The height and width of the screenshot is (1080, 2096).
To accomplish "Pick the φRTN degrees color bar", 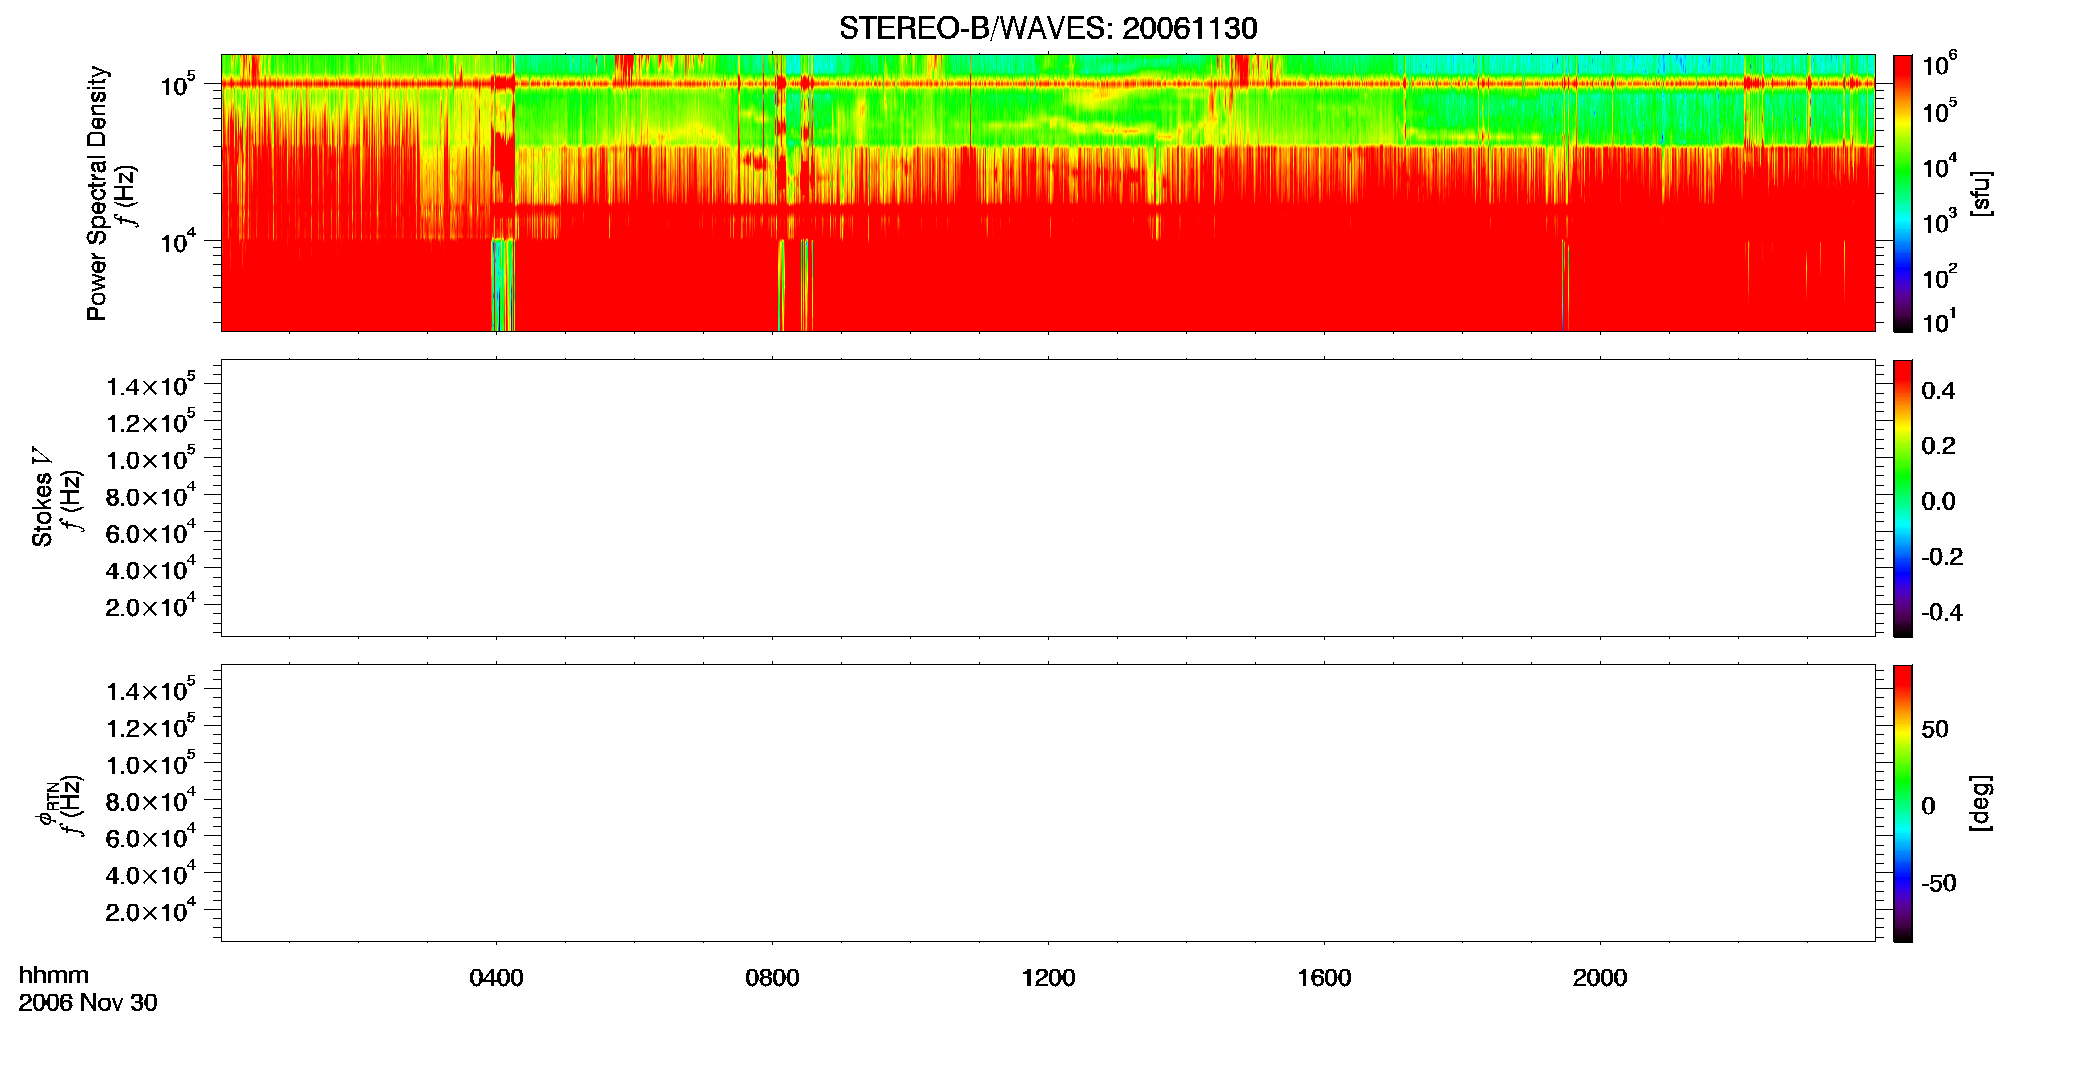I will (x=1903, y=803).
